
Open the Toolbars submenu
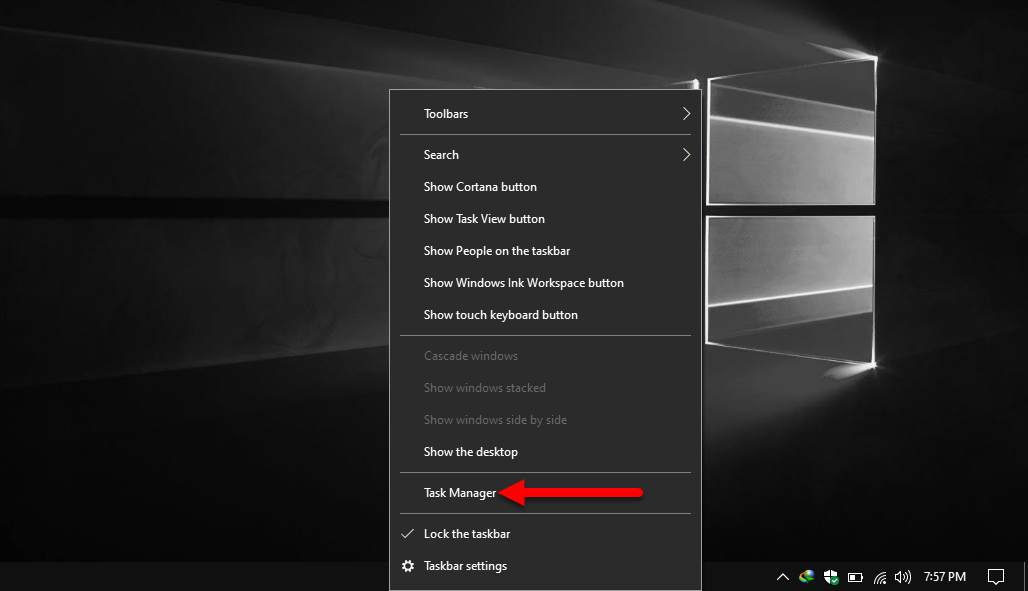[545, 113]
